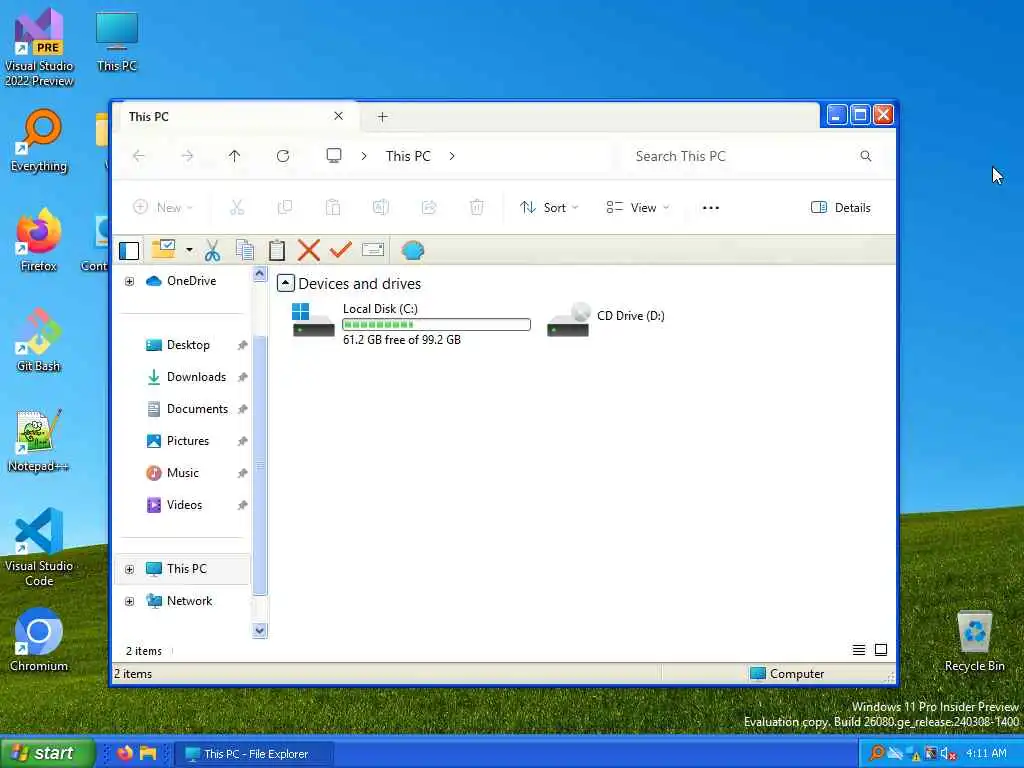
Task: Collapse the Devices and drives group
Action: click(x=285, y=283)
